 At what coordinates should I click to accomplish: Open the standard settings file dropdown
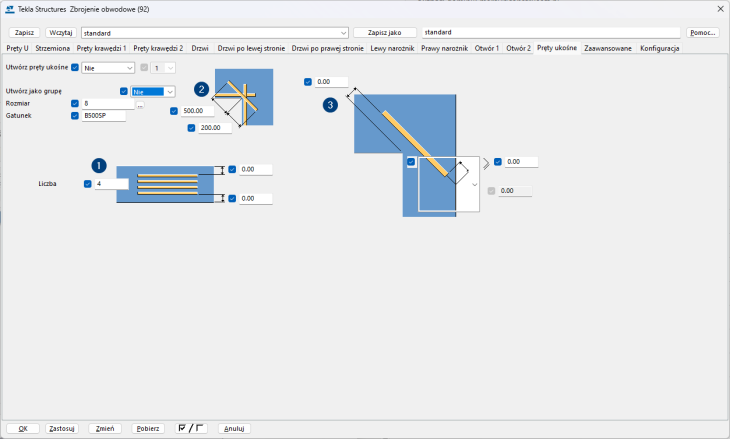point(215,33)
